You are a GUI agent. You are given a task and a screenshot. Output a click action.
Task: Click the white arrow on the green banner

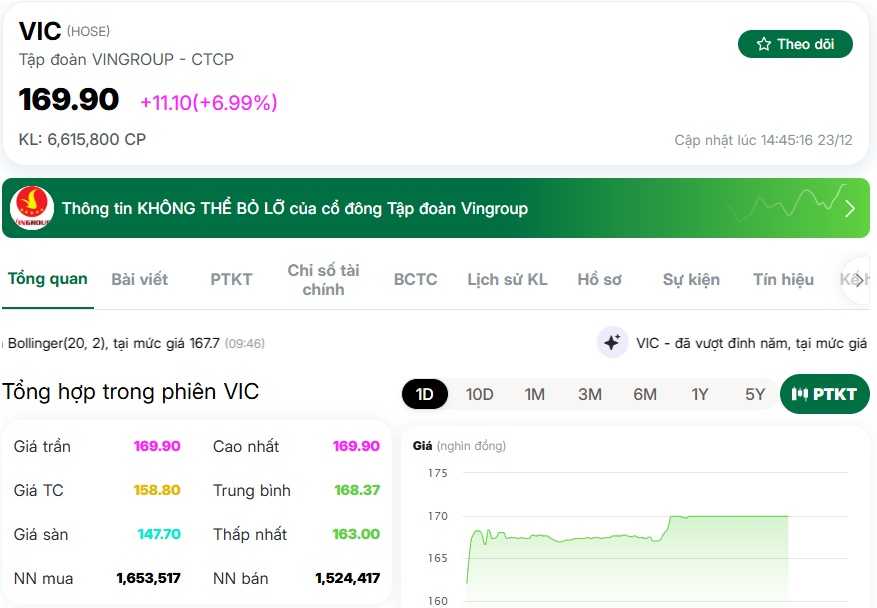[849, 208]
